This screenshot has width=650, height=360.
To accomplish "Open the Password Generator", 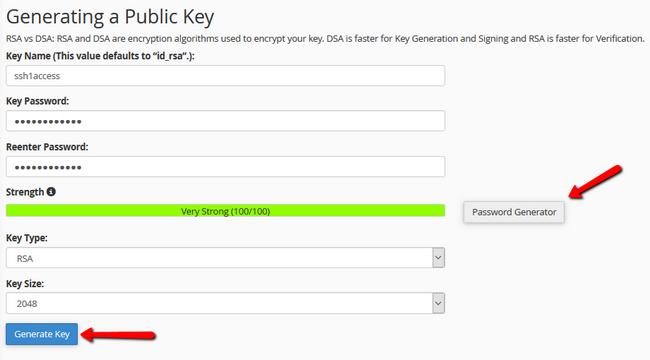I will [x=514, y=212].
